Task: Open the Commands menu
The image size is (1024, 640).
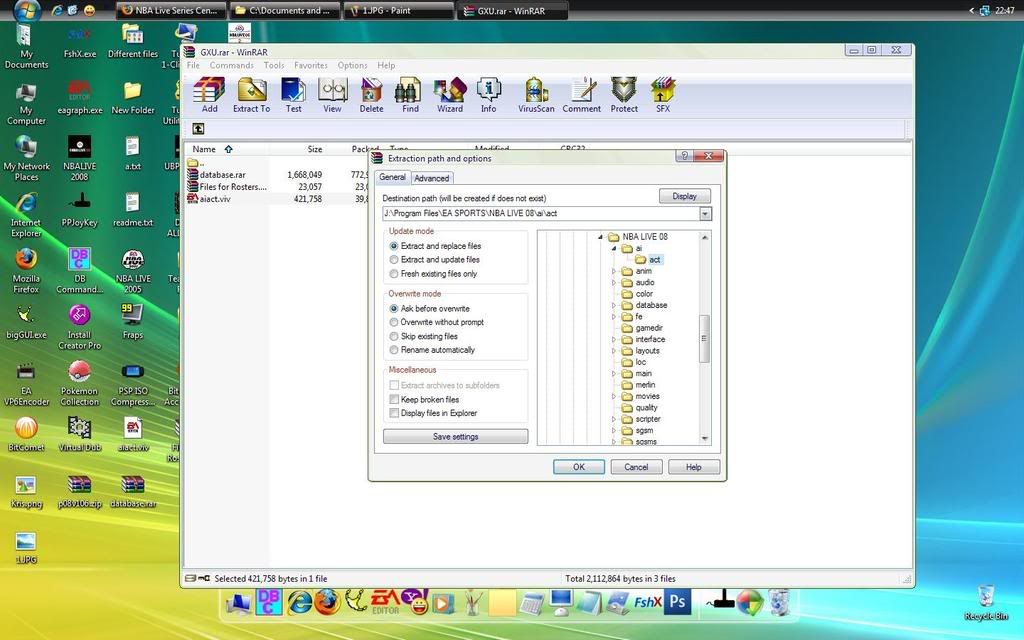Action: click(231, 65)
